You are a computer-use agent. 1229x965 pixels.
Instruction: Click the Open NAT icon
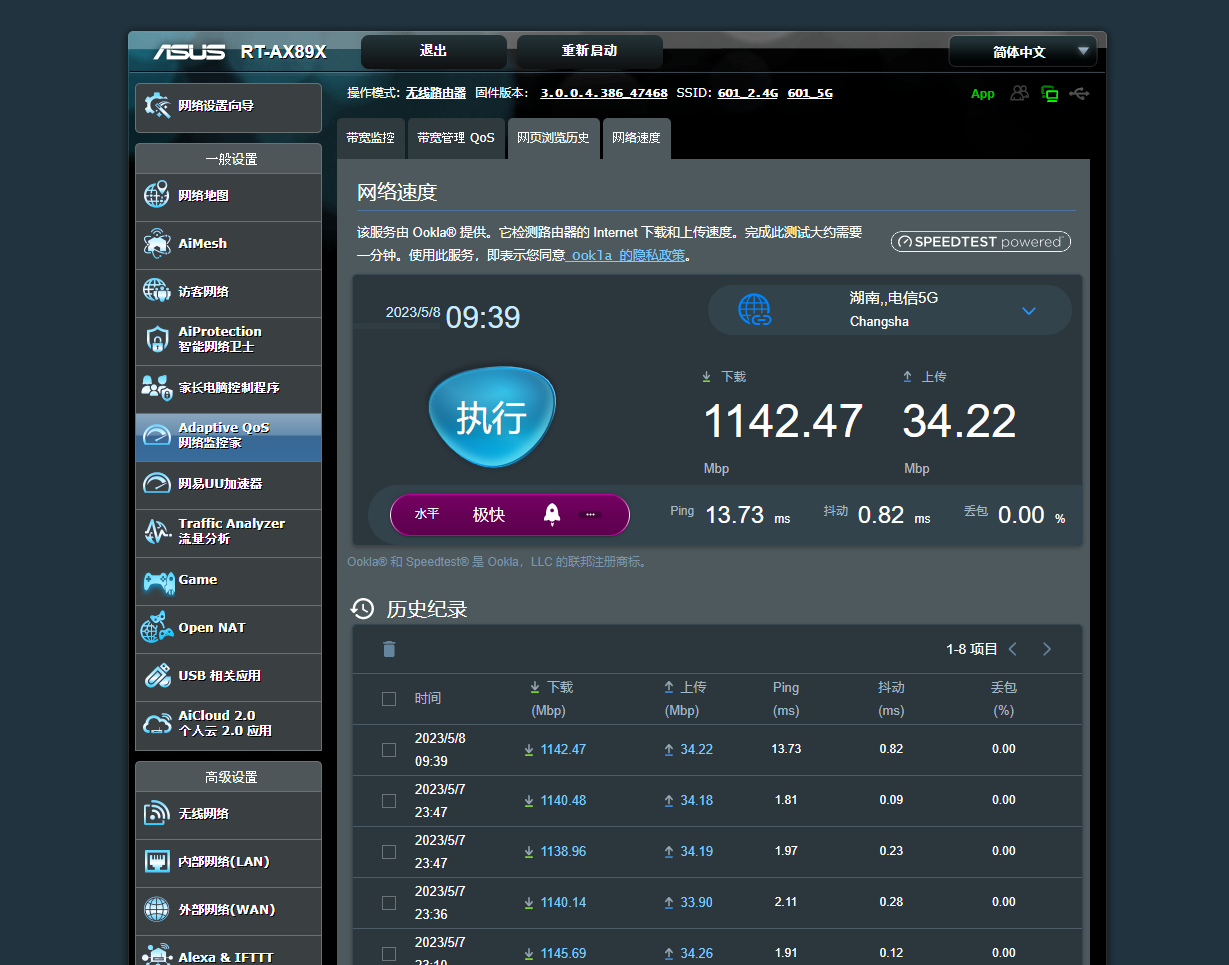point(157,627)
